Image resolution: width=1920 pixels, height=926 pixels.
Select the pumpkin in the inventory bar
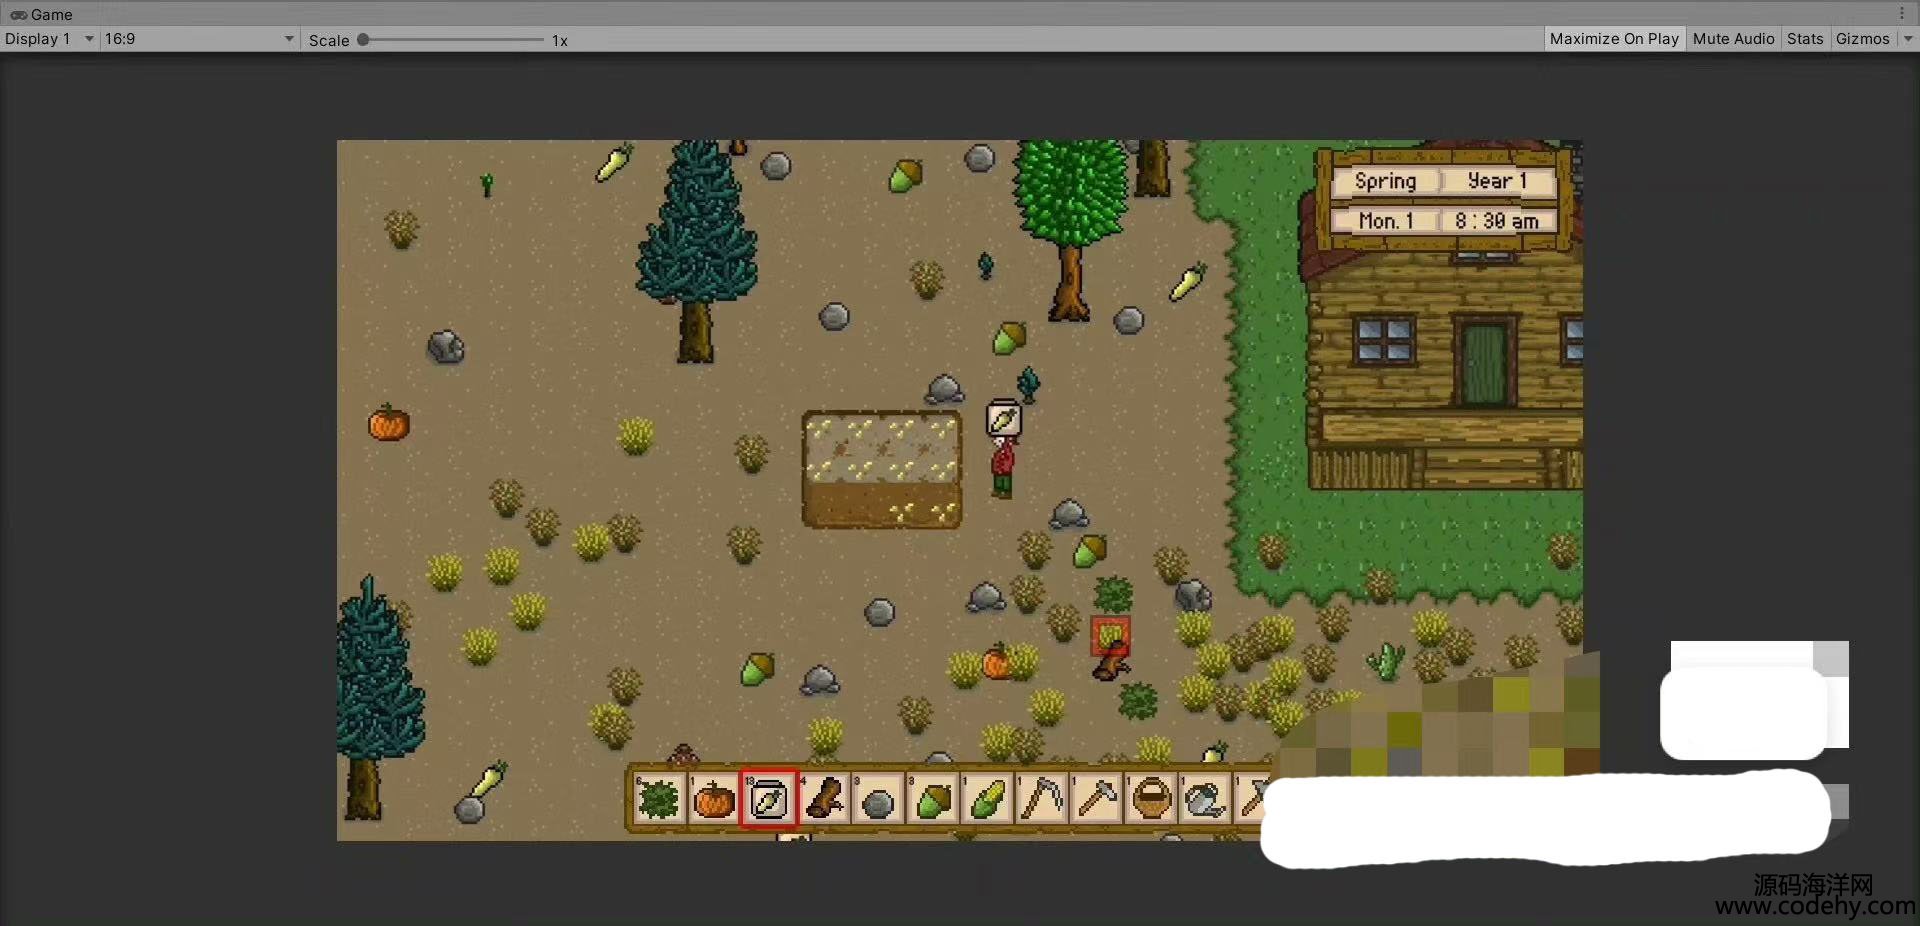(714, 798)
